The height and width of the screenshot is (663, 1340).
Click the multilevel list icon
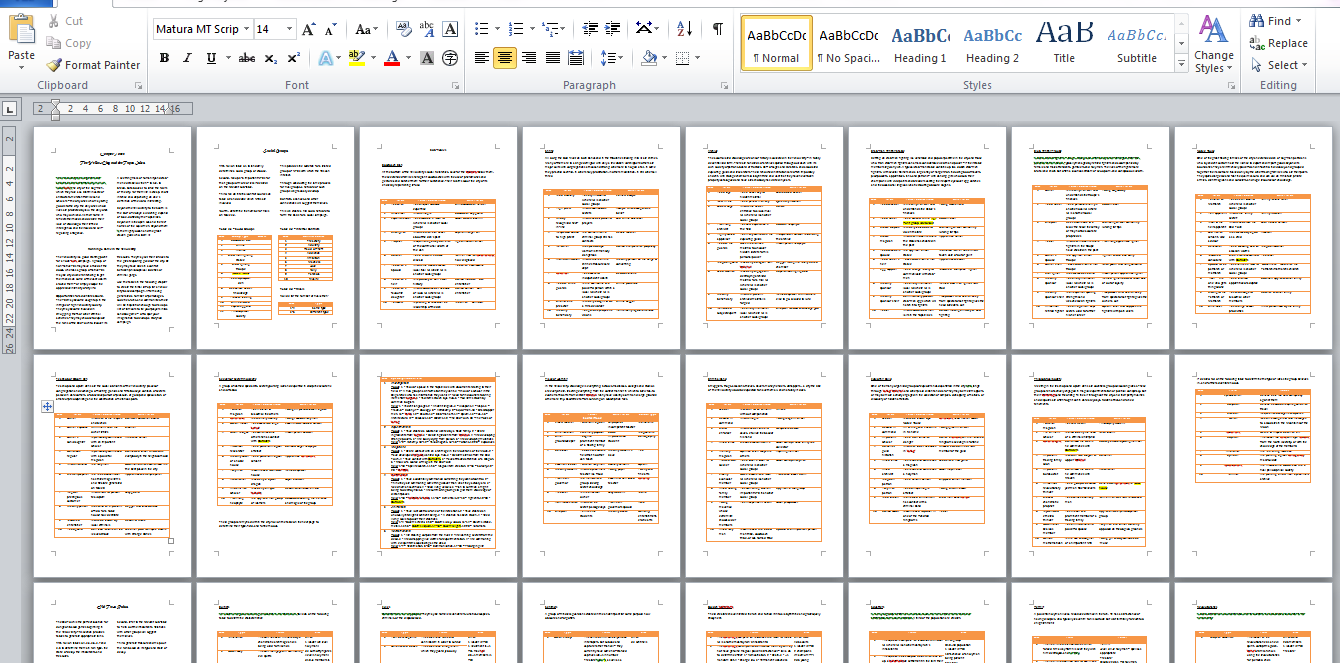point(548,29)
